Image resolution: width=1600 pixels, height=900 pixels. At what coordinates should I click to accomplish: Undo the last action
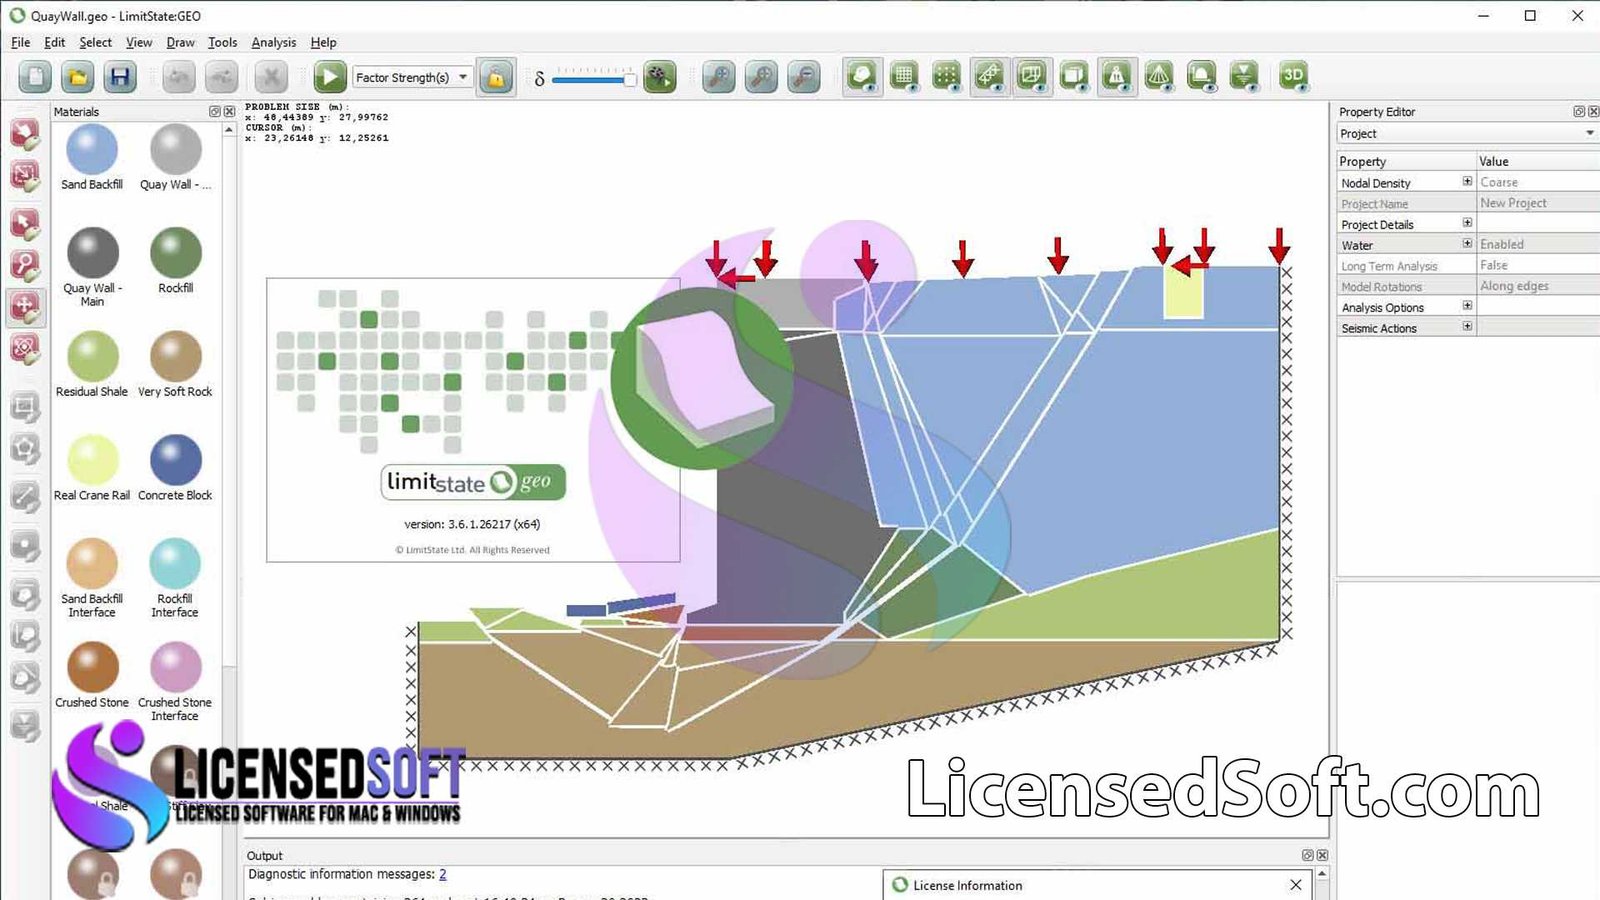point(179,77)
